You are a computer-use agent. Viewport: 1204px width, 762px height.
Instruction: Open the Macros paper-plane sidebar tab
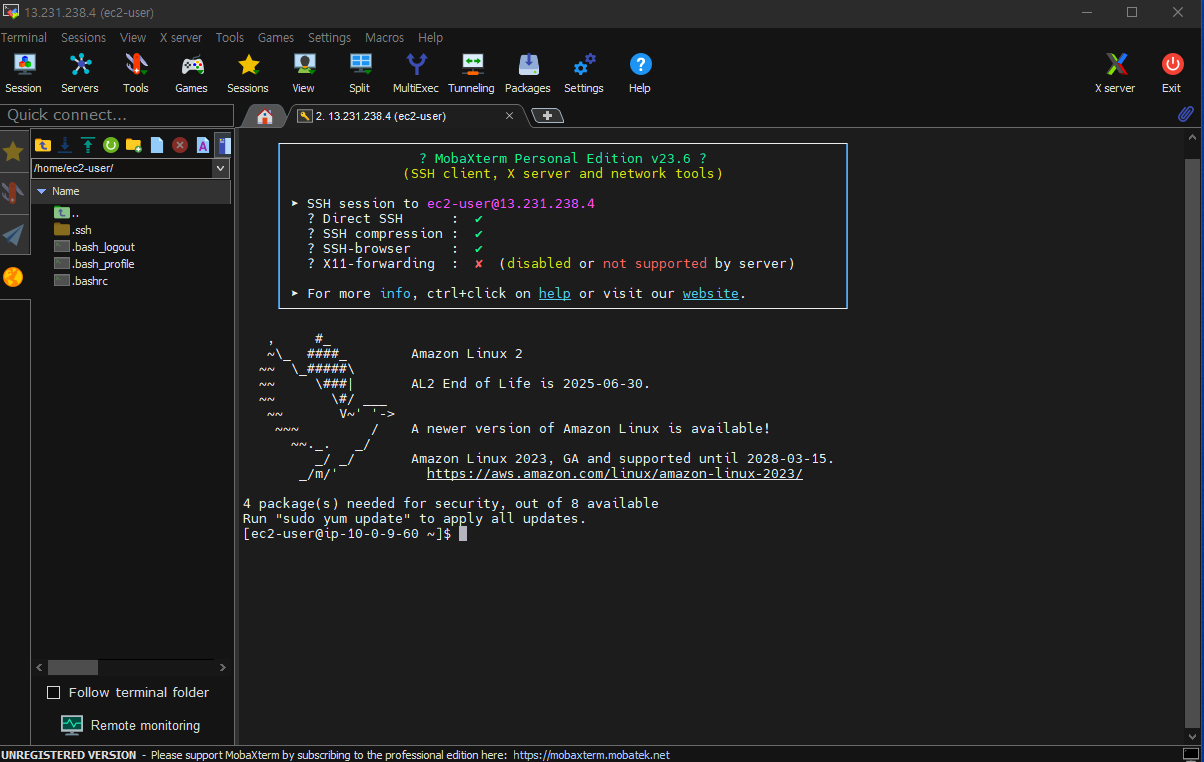[x=14, y=235]
